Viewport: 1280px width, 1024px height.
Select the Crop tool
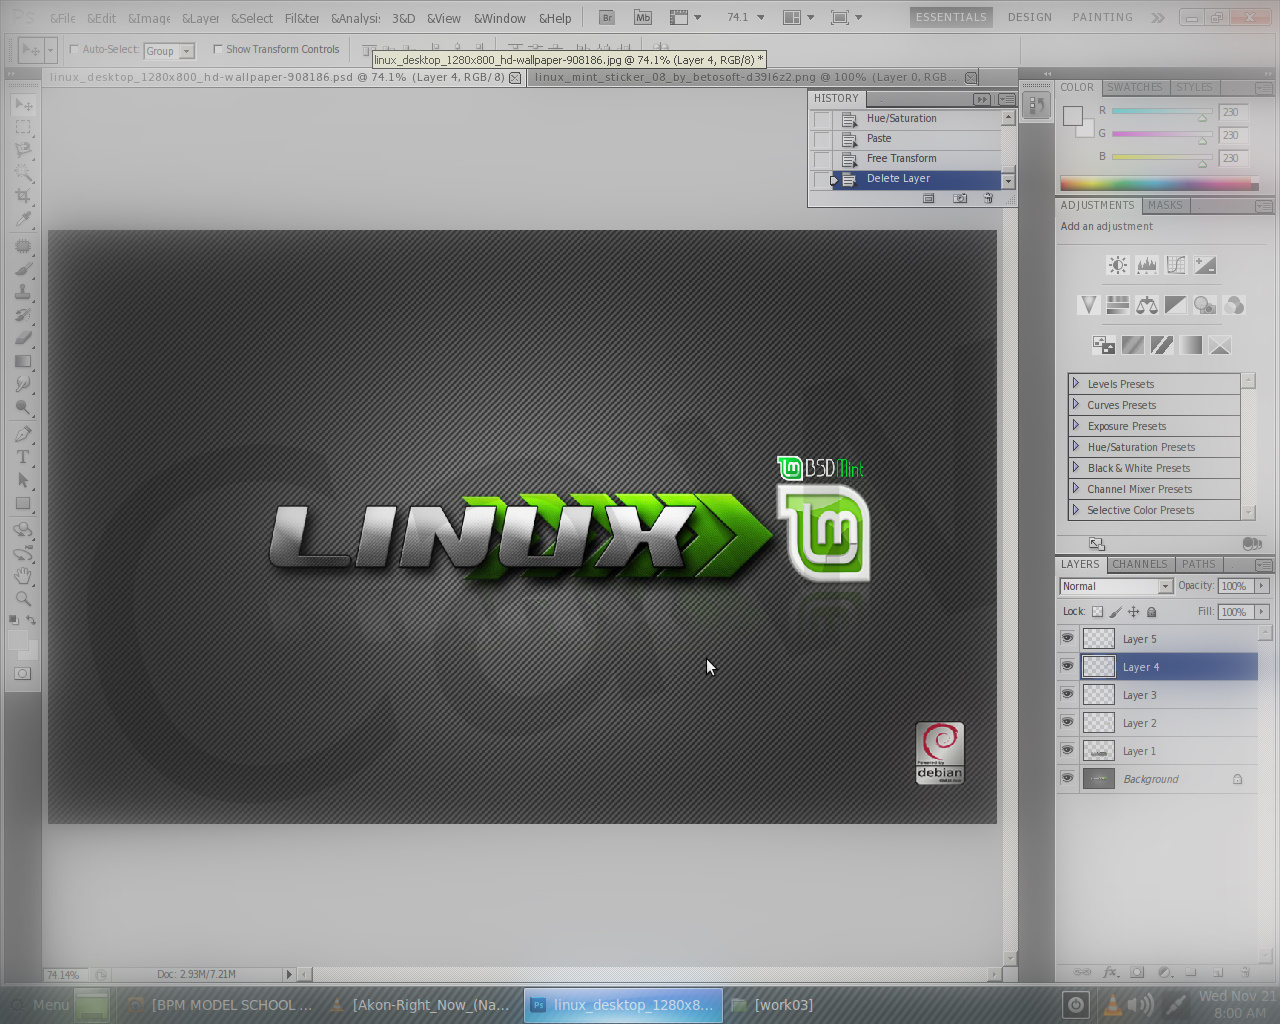click(x=23, y=196)
